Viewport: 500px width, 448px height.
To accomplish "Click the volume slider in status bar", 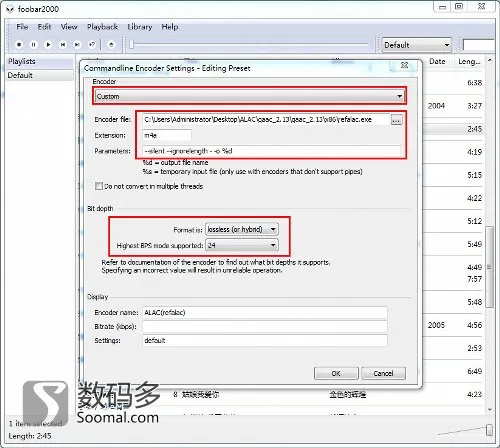I will coord(489,430).
